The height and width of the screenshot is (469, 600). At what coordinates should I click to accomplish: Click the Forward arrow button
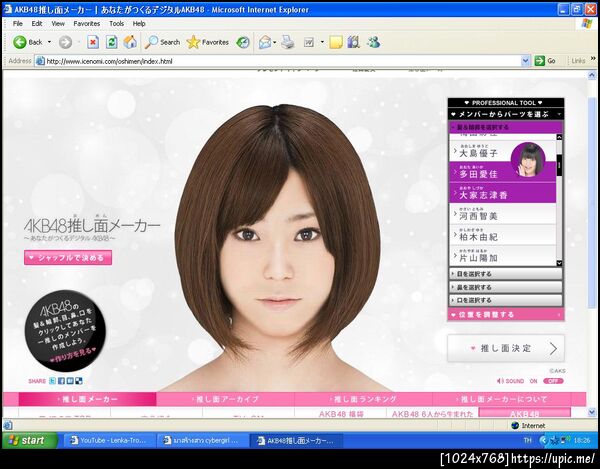tap(65, 42)
